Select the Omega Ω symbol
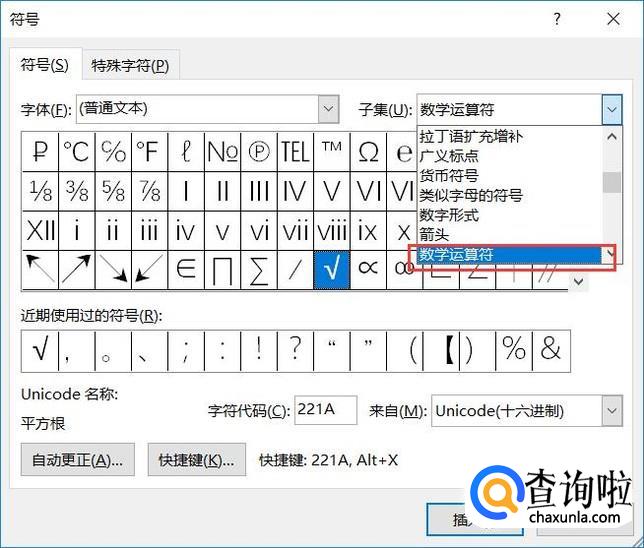This screenshot has width=644, height=548. (x=368, y=152)
